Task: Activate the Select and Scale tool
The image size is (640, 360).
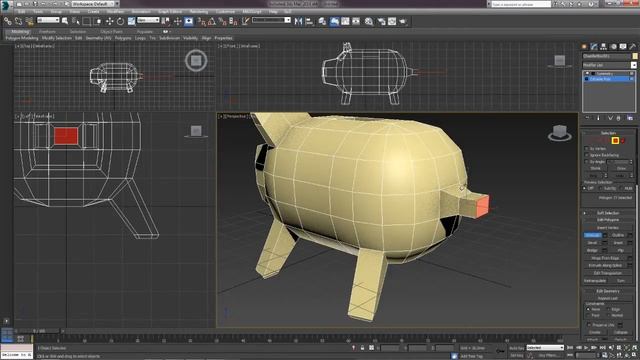Action: 131,21
